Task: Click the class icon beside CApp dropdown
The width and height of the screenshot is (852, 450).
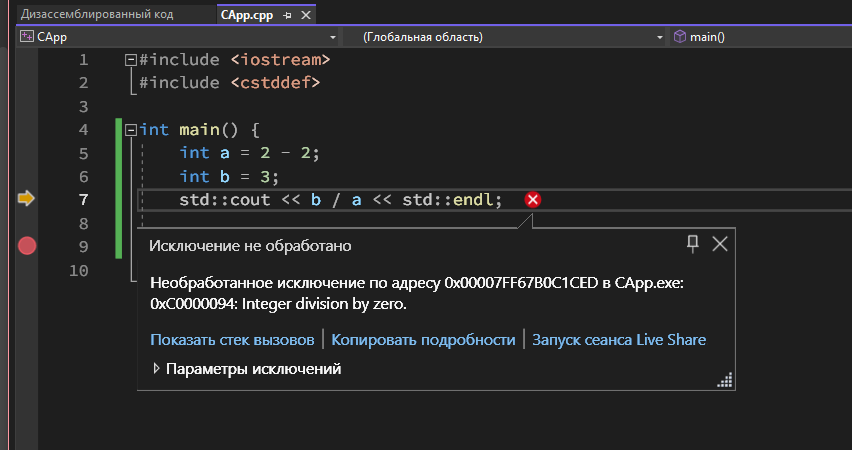Action: tap(27, 37)
